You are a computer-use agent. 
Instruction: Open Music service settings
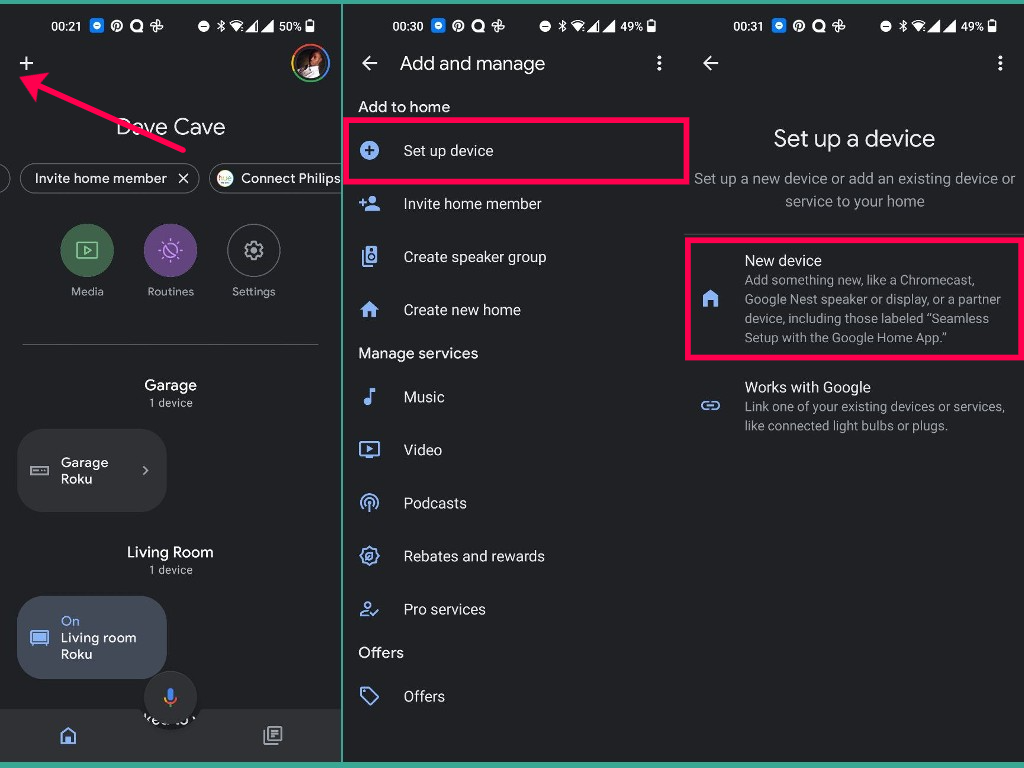point(513,397)
